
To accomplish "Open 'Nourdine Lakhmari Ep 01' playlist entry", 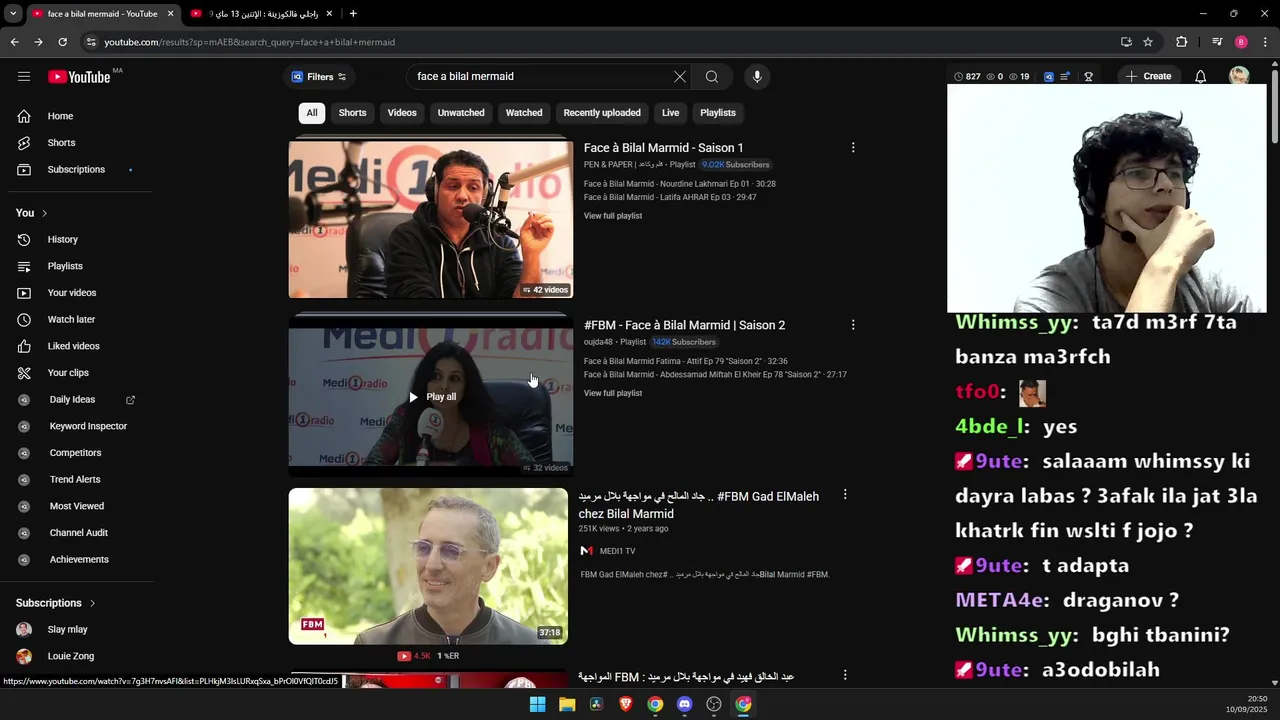I will coord(680,184).
